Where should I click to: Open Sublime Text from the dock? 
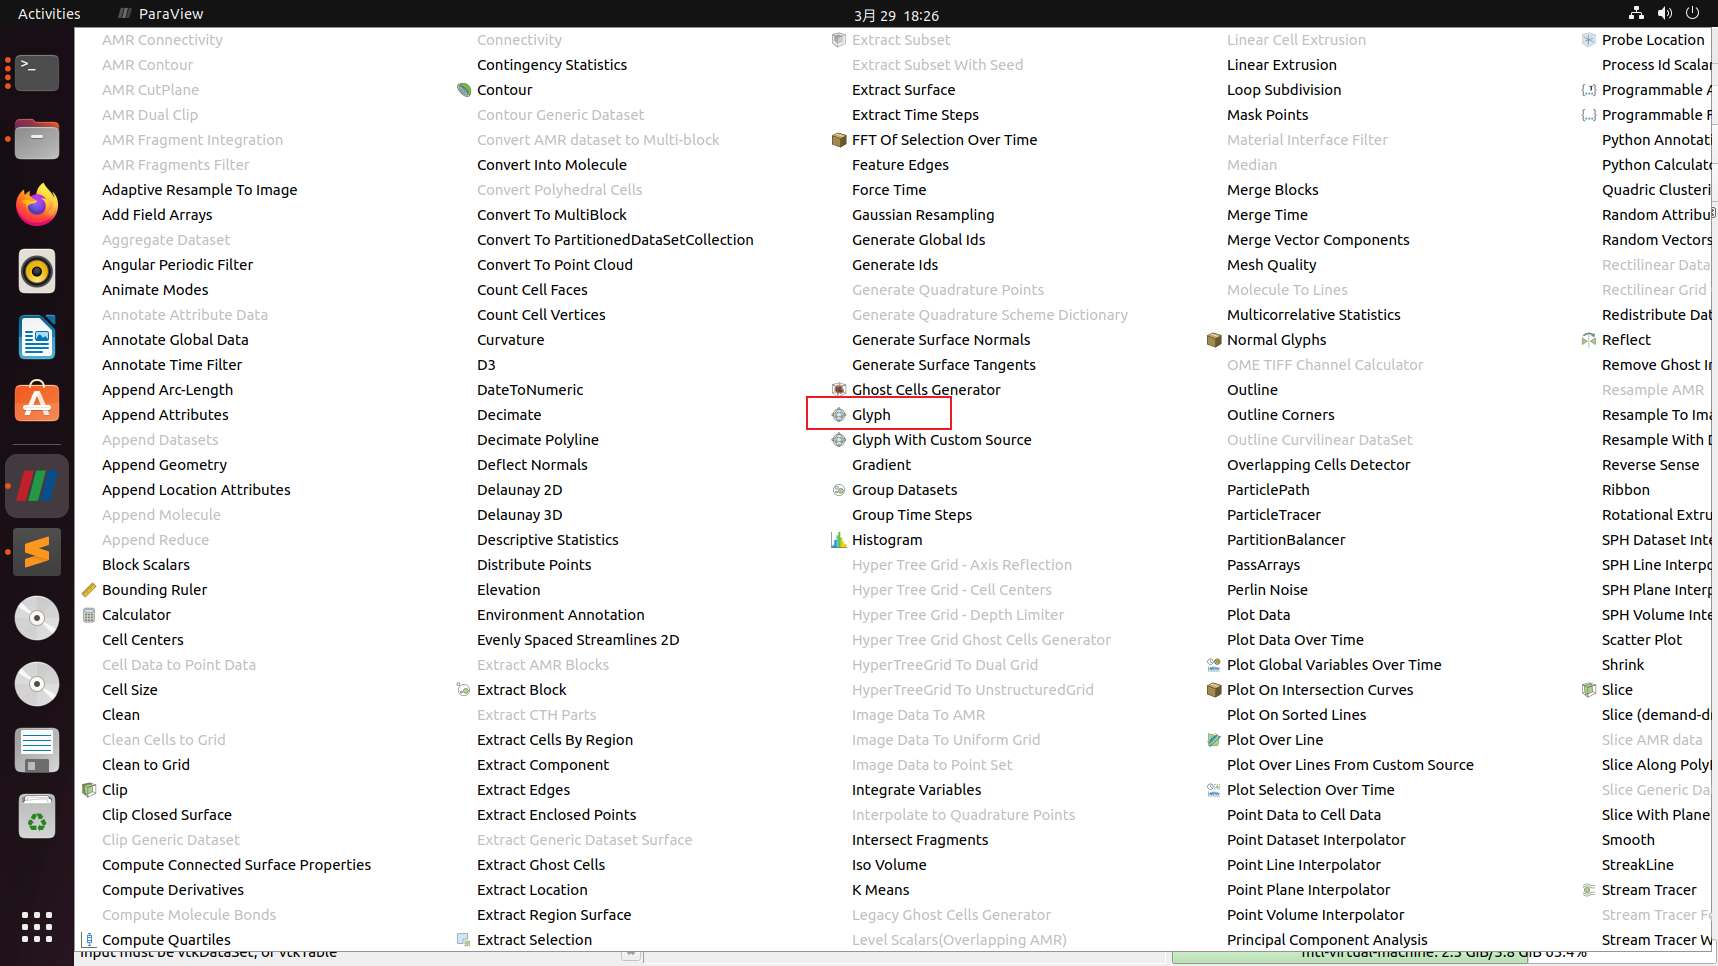(37, 552)
